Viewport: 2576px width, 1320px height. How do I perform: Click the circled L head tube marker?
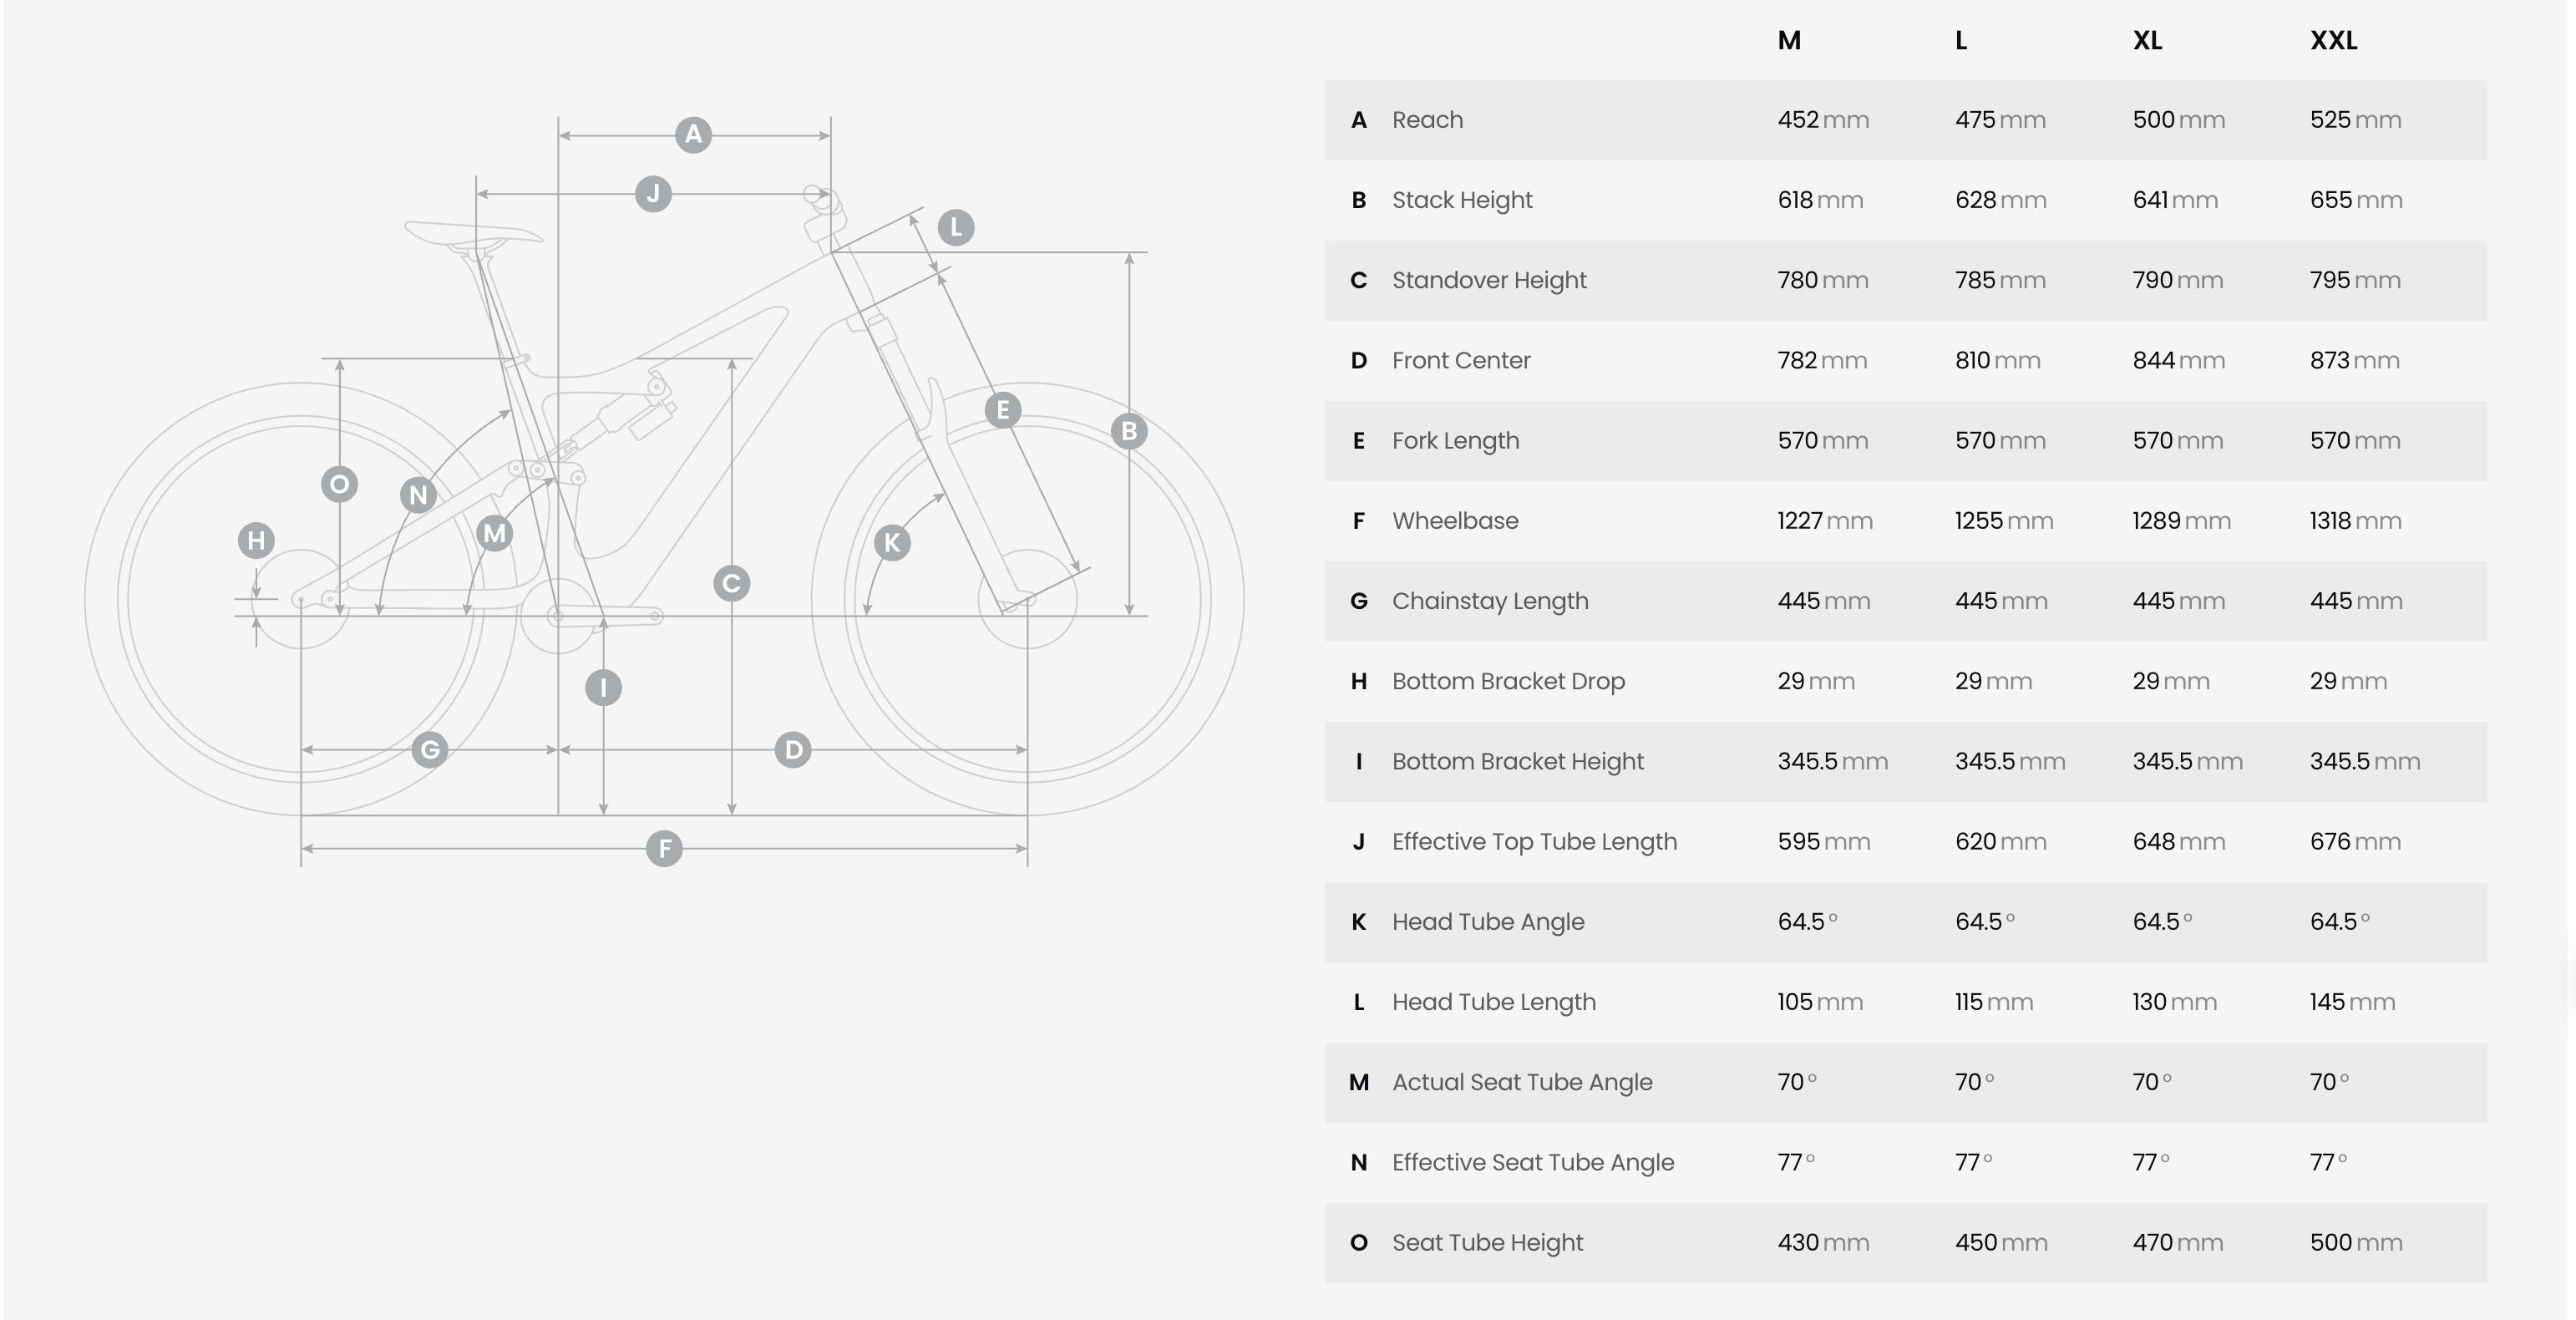point(956,227)
